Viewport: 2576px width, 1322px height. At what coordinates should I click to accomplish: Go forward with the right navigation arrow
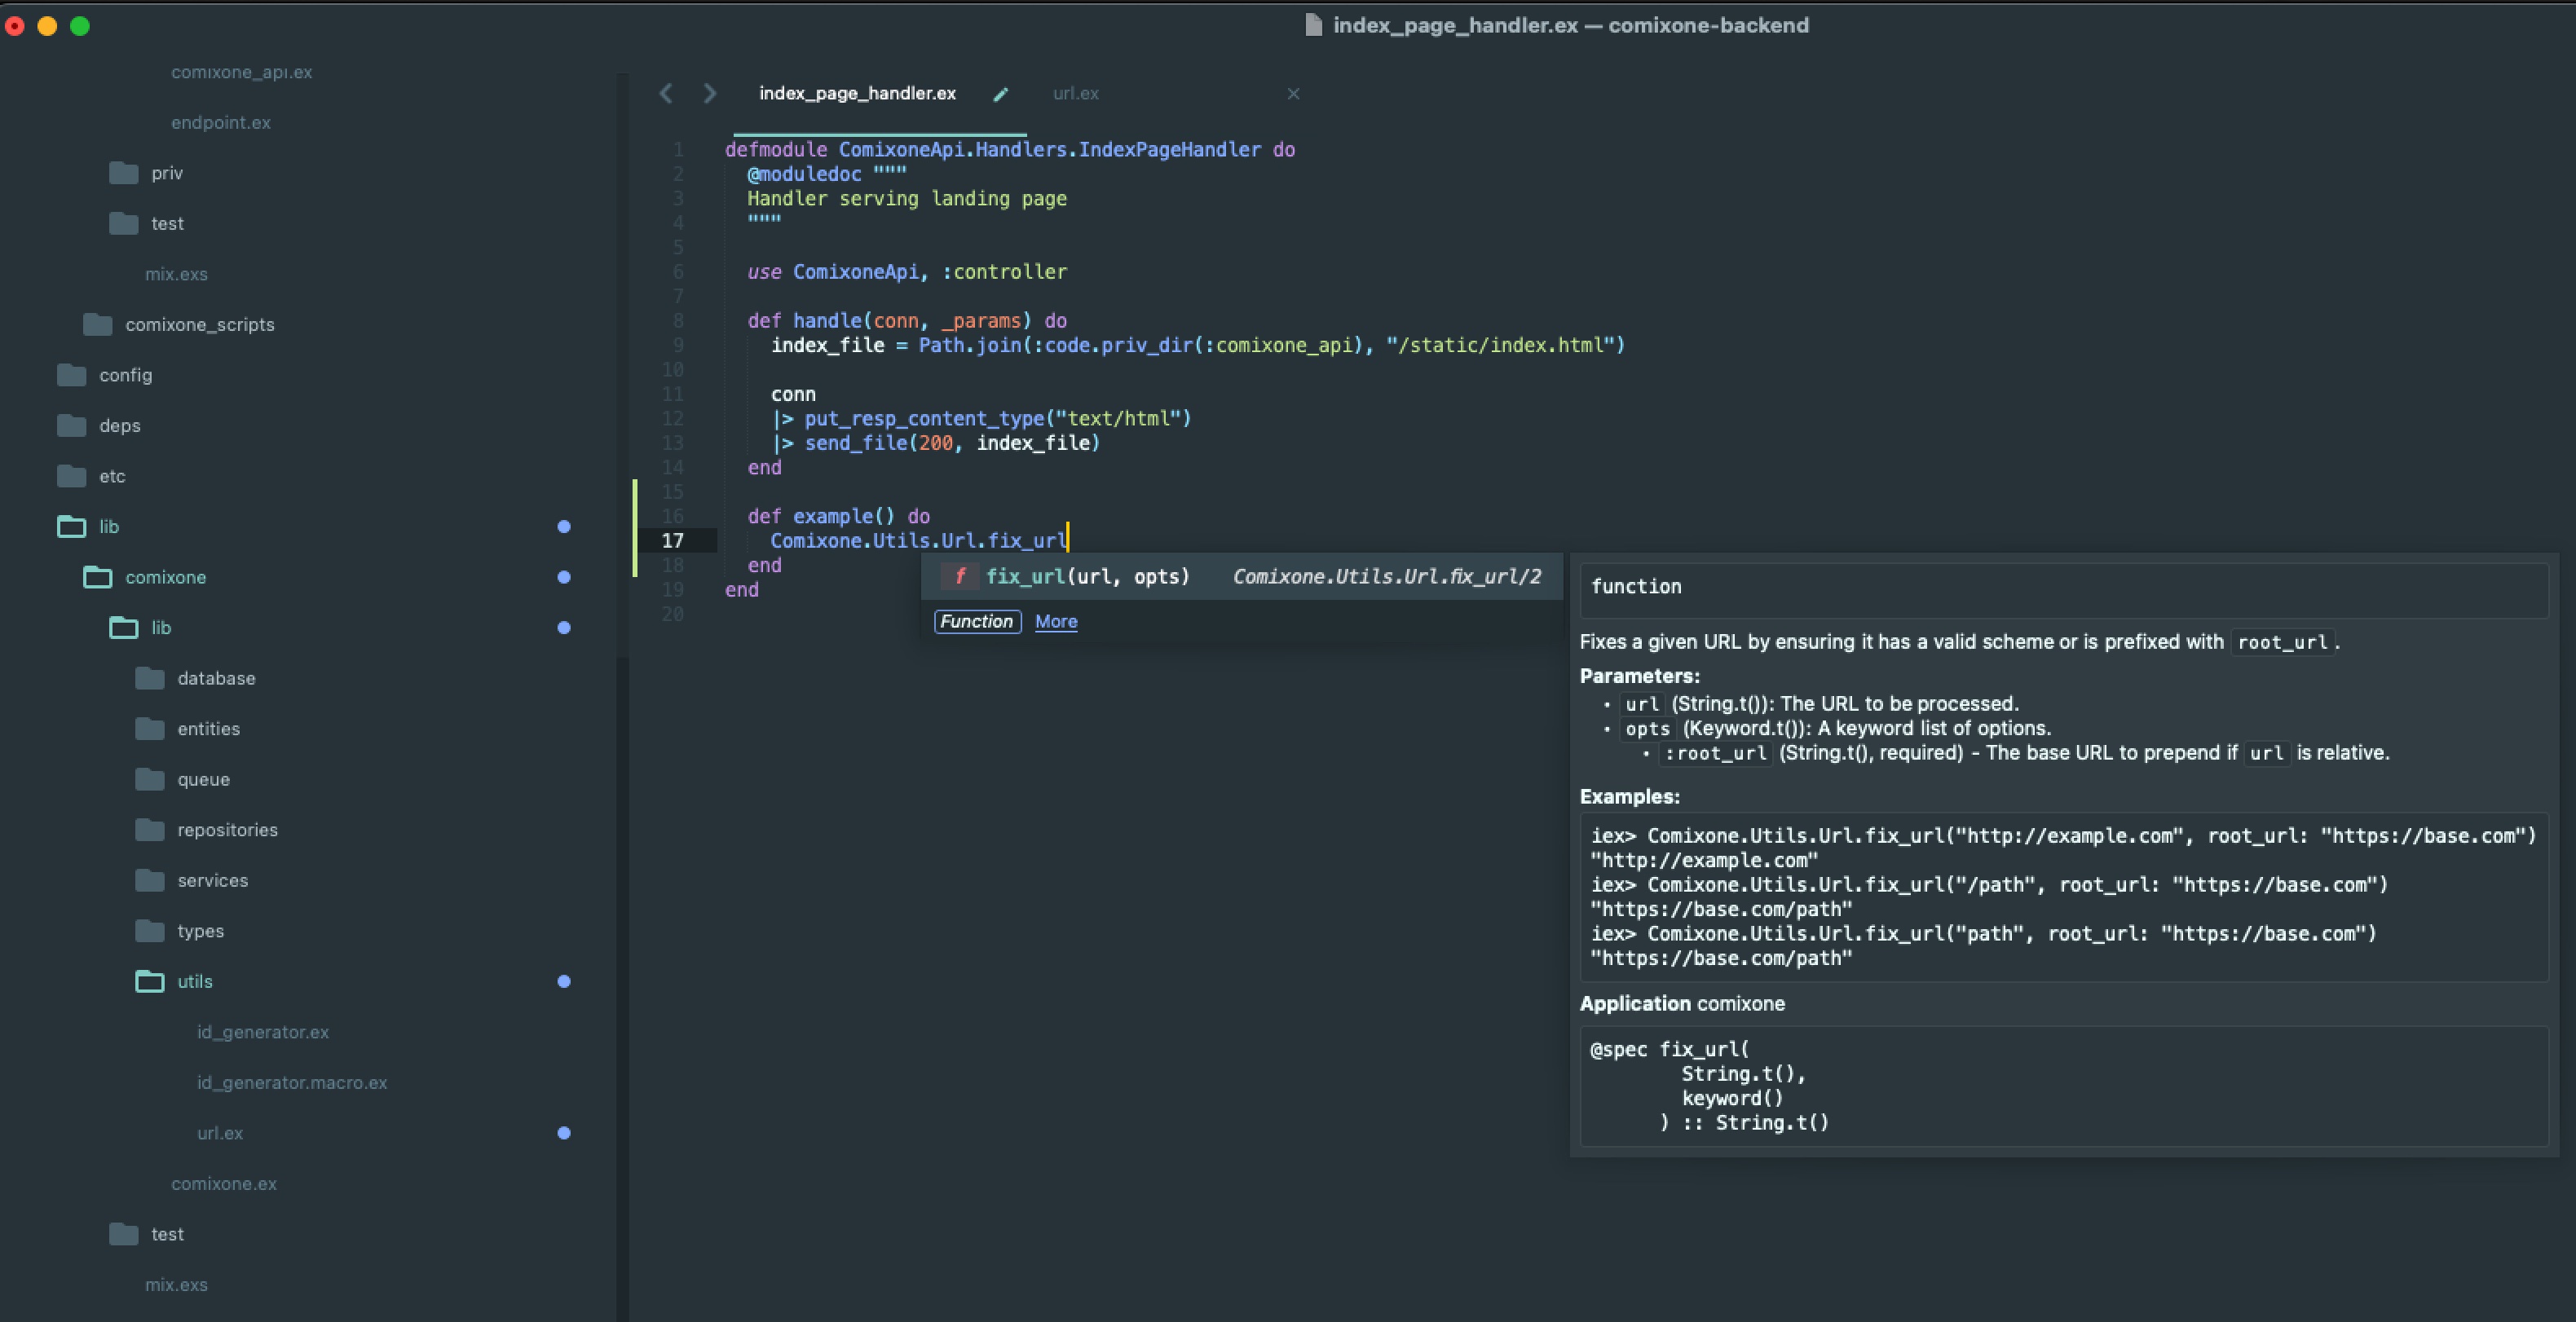pyautogui.click(x=710, y=93)
